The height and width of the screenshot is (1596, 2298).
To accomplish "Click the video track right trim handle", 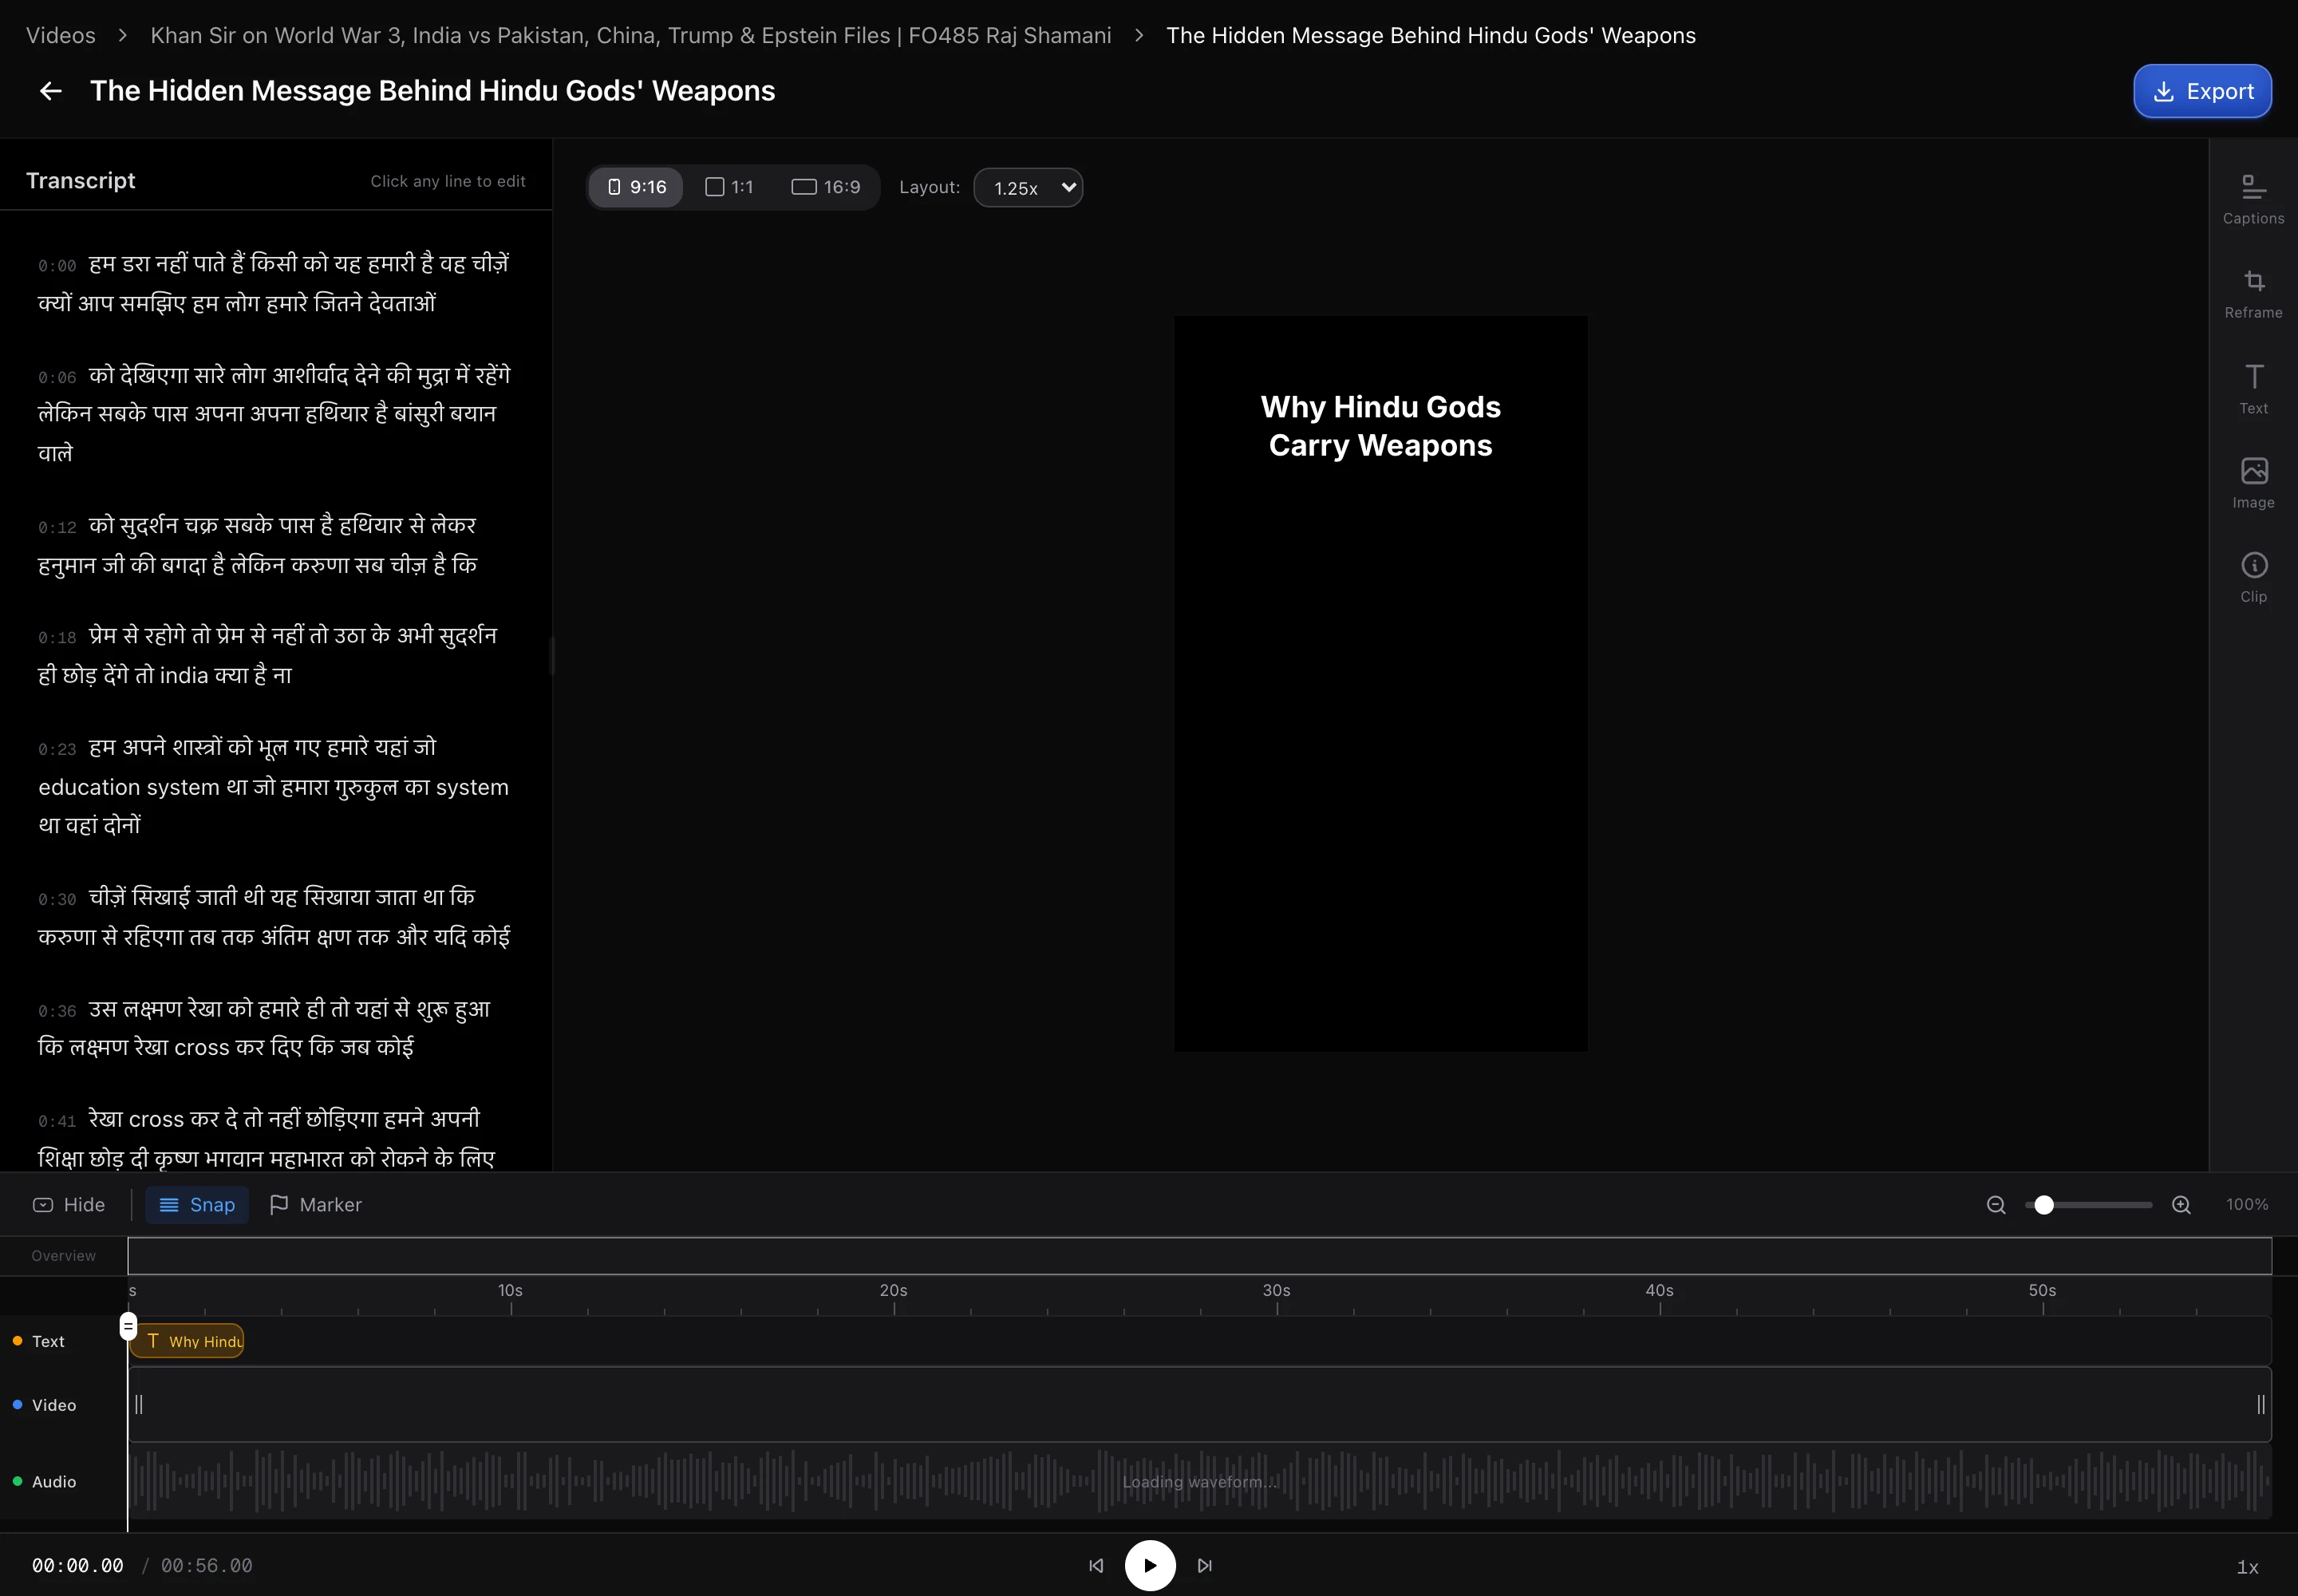I will point(2260,1404).
